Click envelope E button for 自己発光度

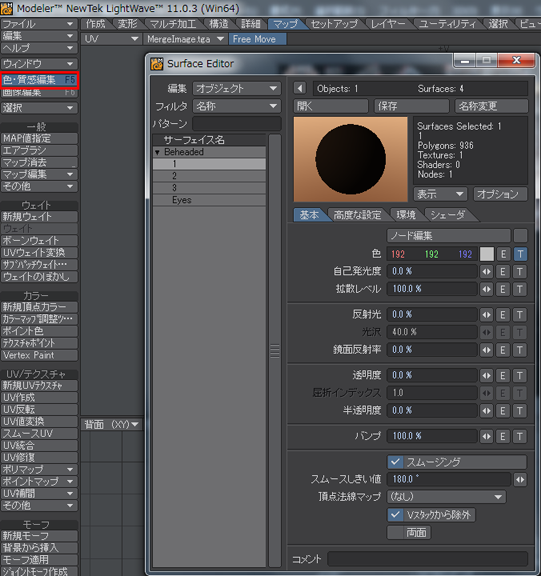pos(503,271)
